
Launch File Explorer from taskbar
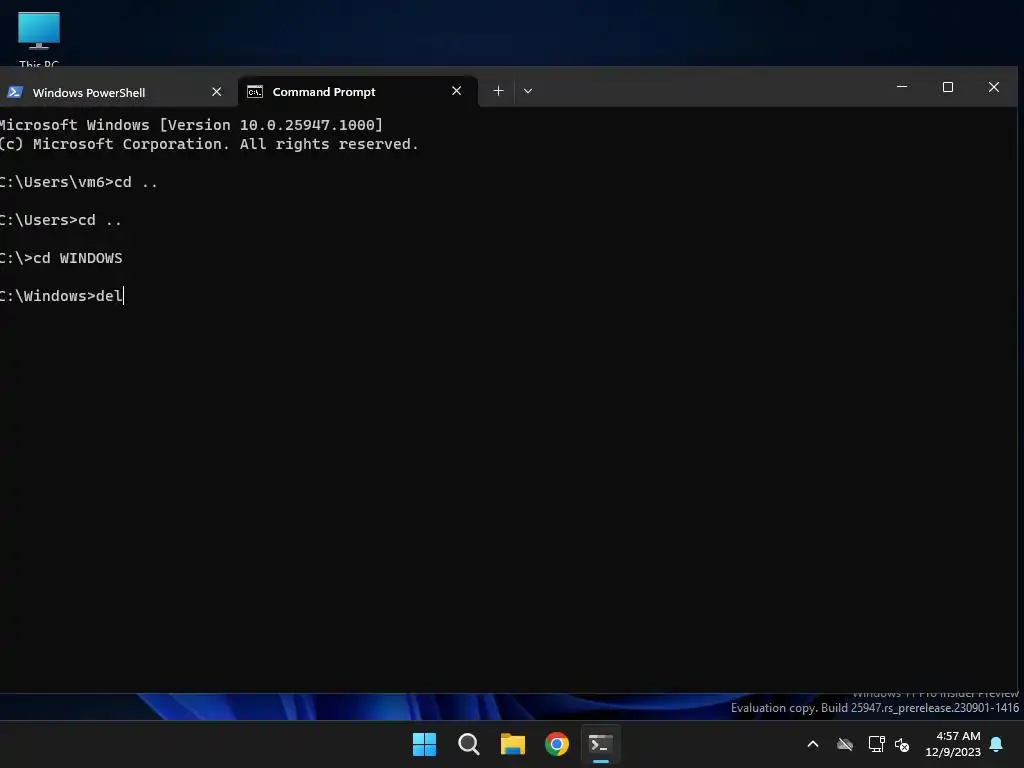[x=513, y=744]
